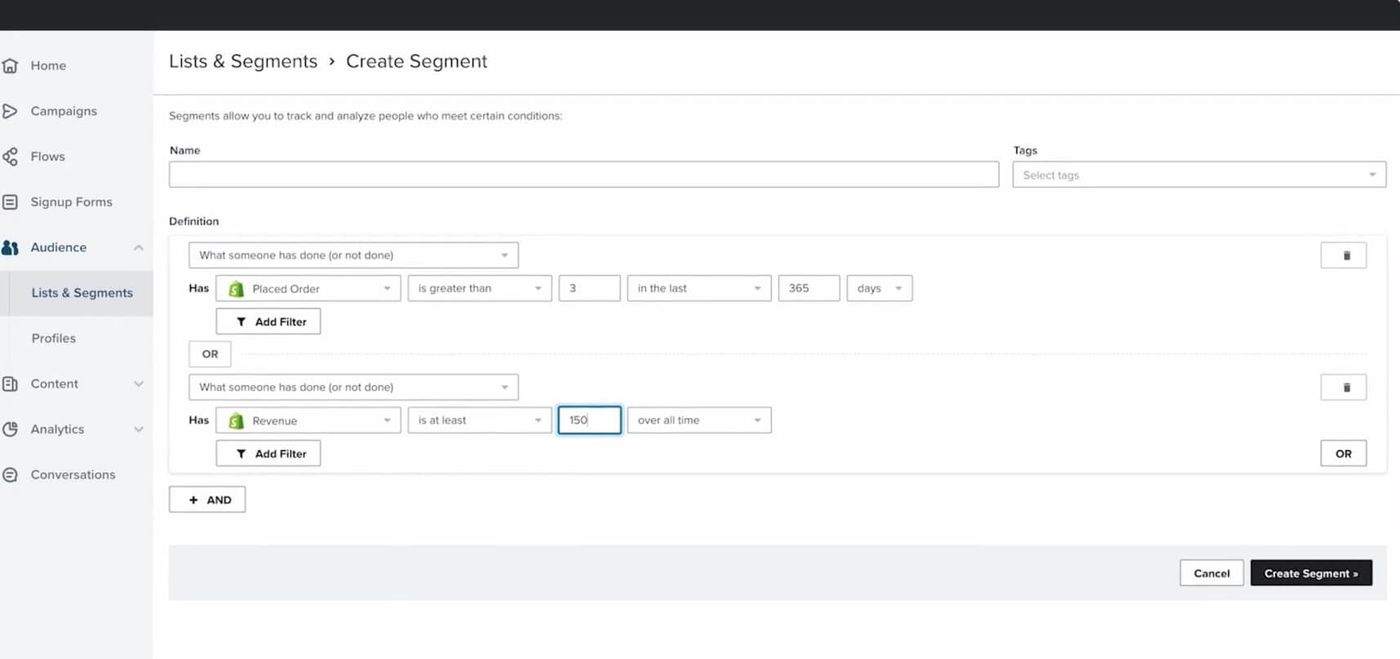Image resolution: width=1400 pixels, height=659 pixels.
Task: Click the Cancel button
Action: coord(1211,573)
